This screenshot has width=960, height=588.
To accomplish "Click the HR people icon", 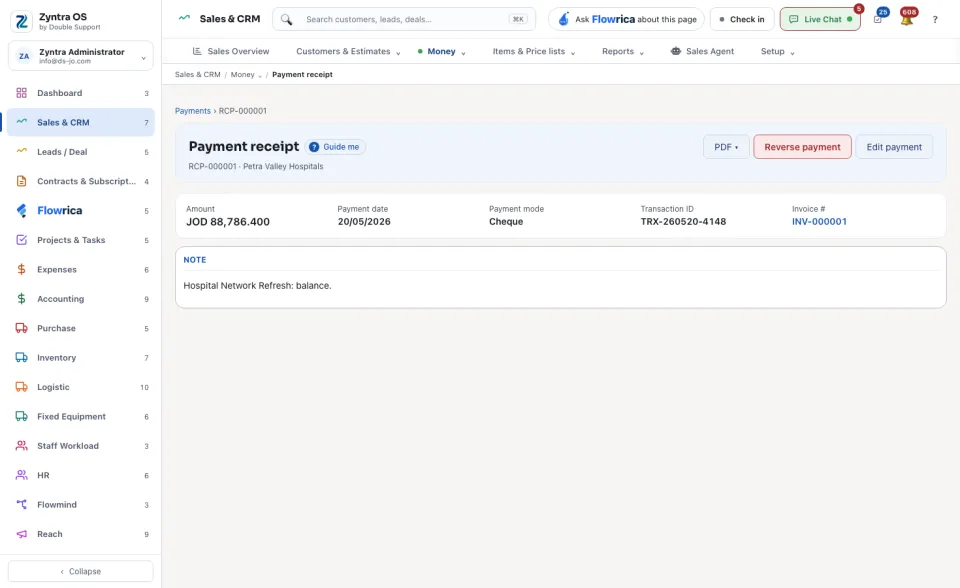I will tap(21, 475).
